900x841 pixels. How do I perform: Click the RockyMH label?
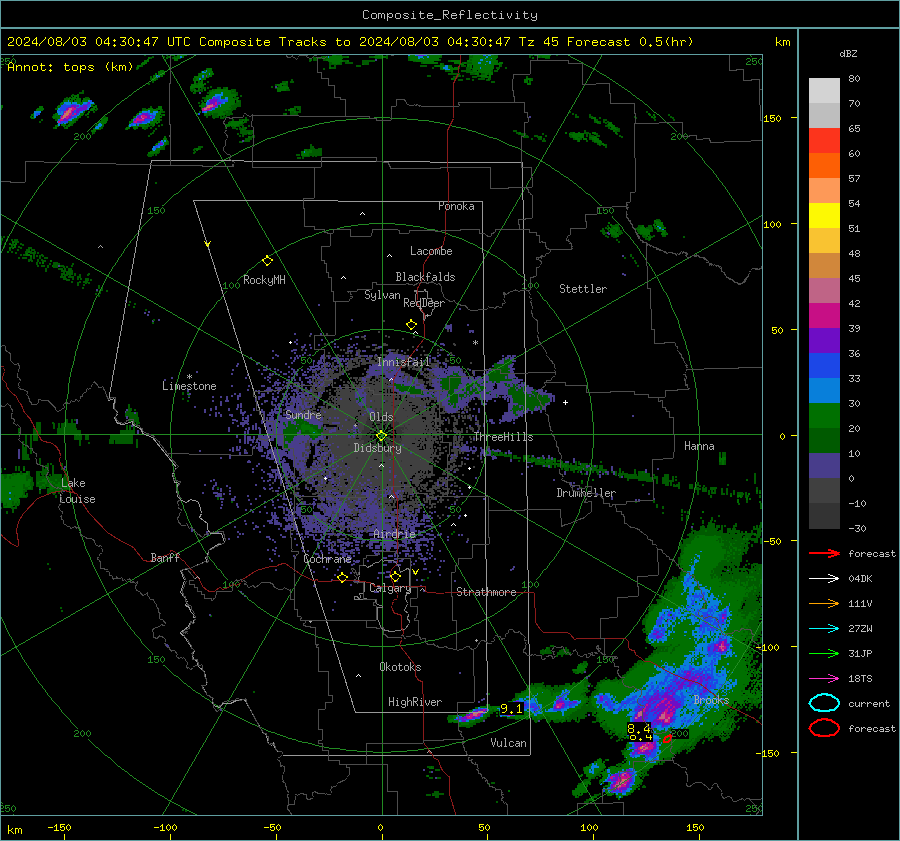click(x=264, y=280)
